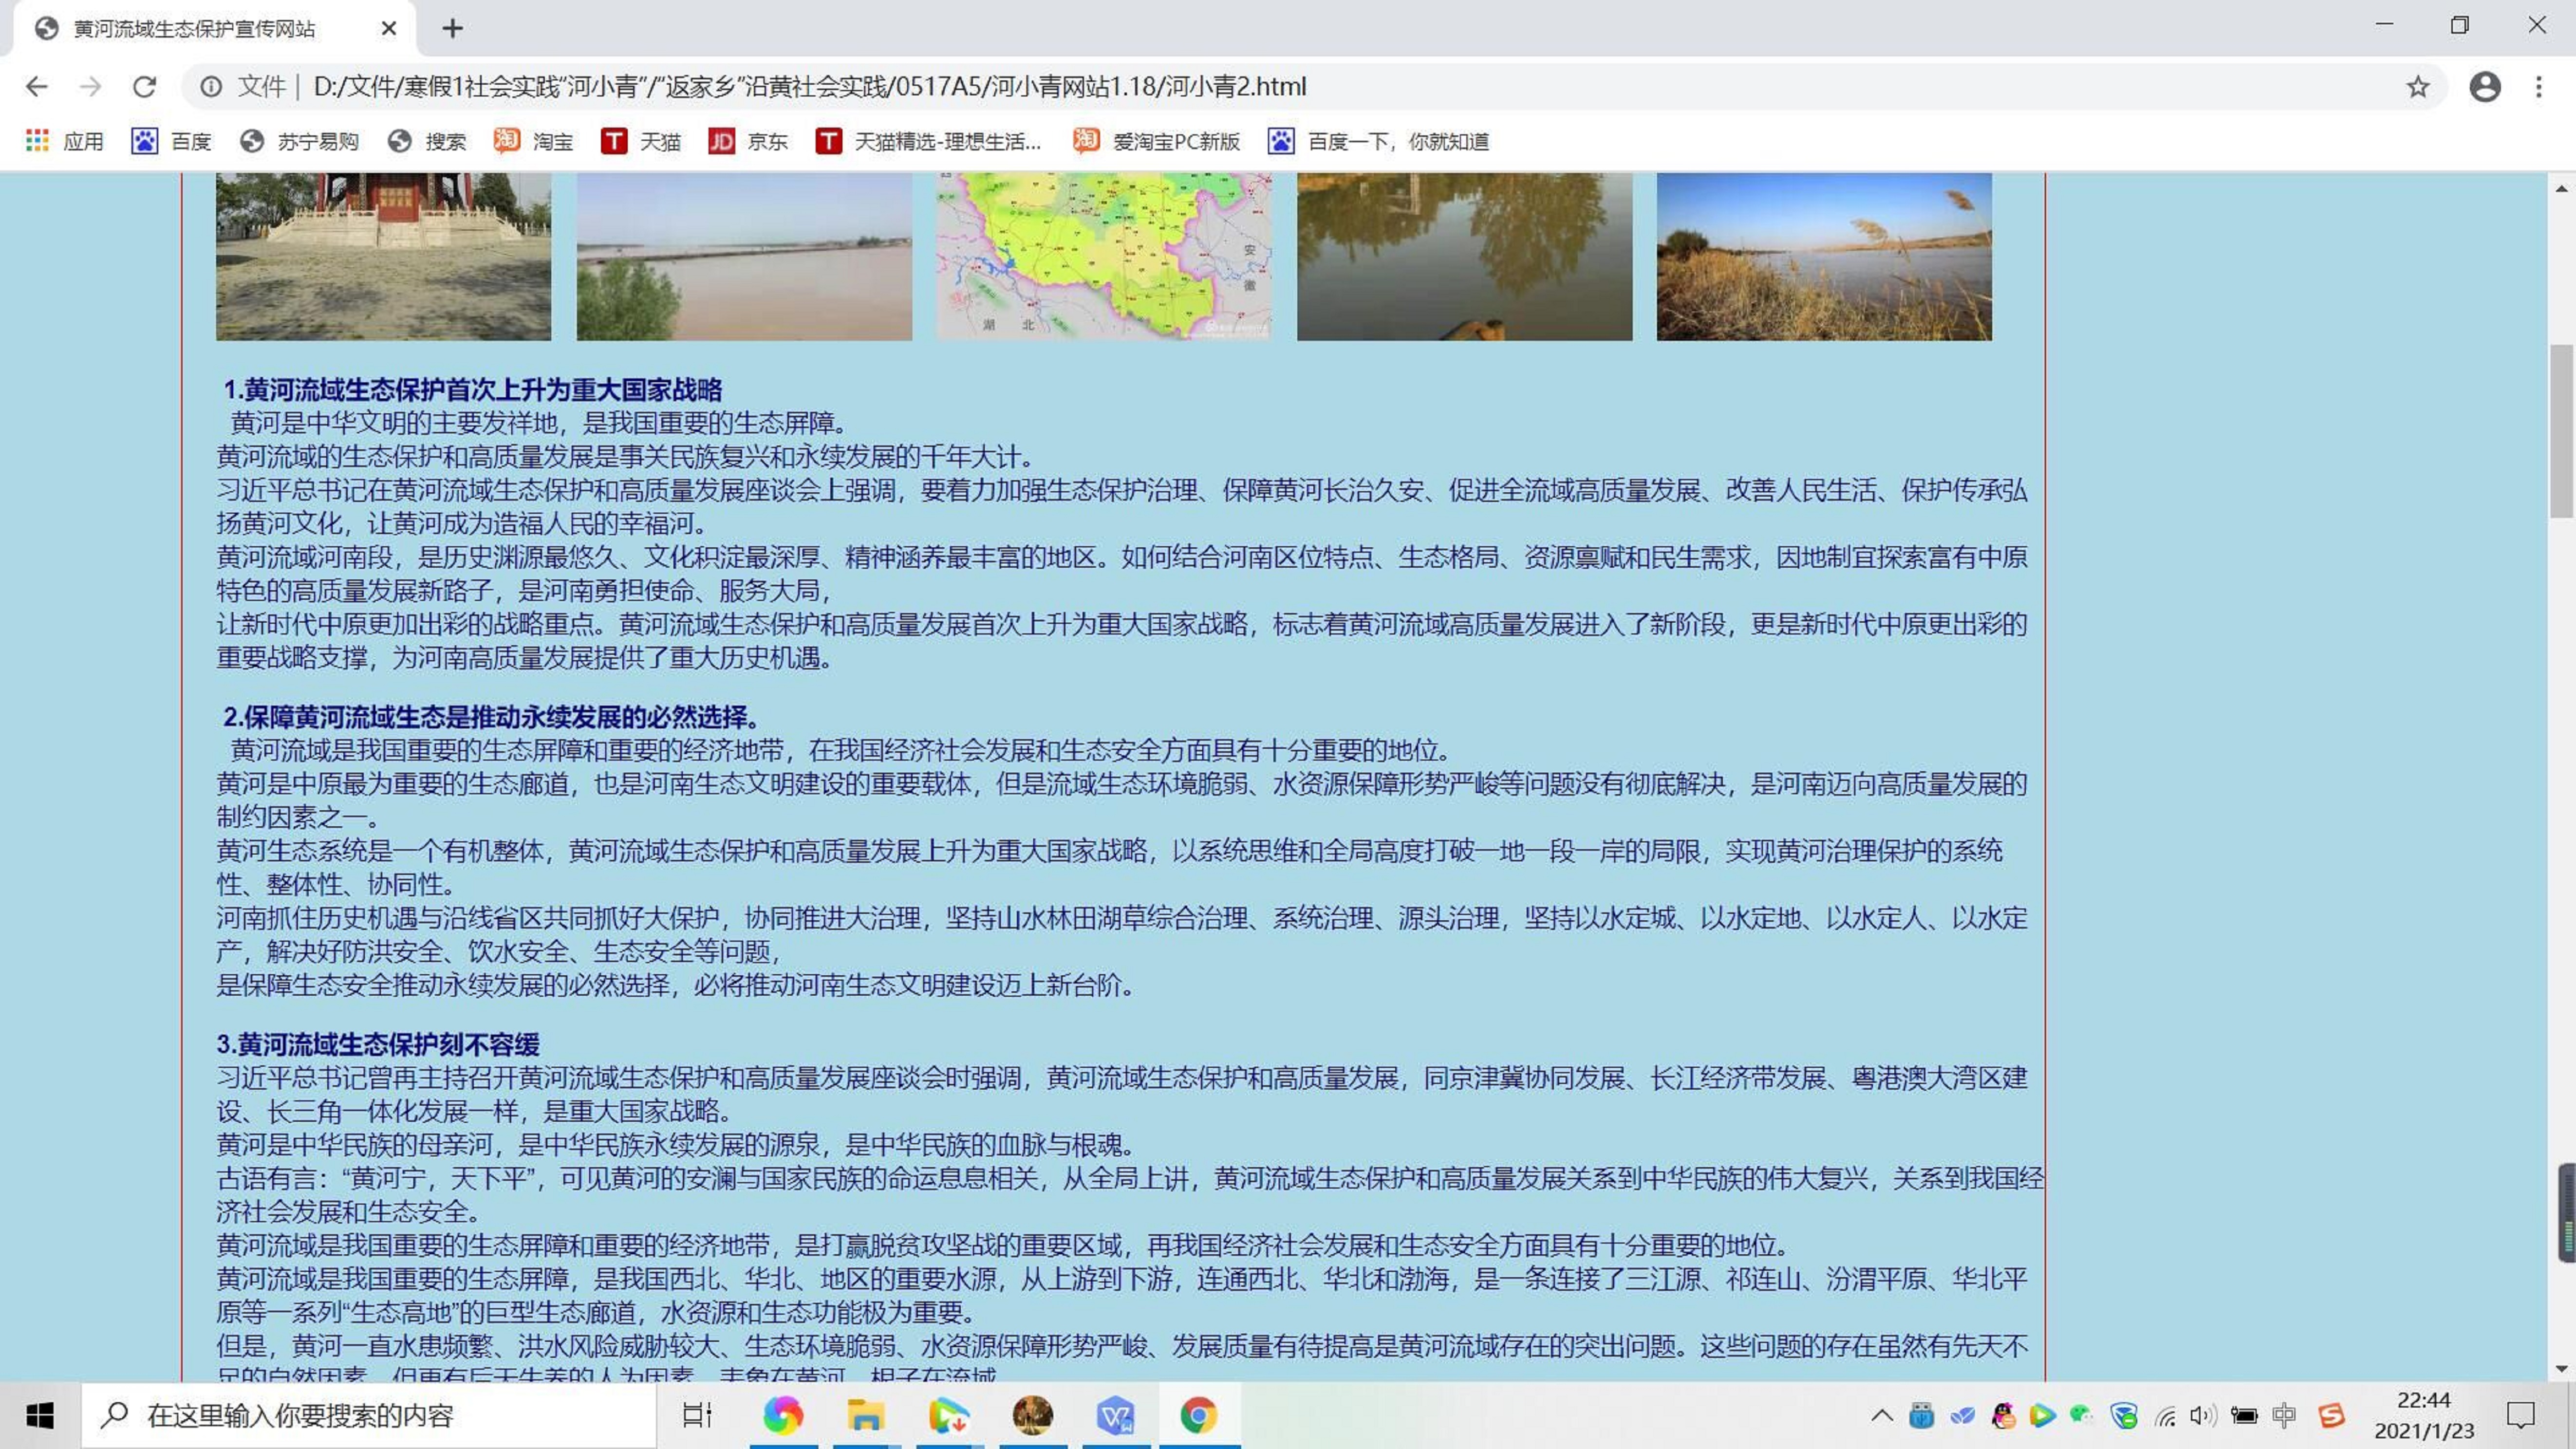Image resolution: width=2576 pixels, height=1449 pixels.
Task: Open the Chrome profile avatar icon
Action: point(2484,87)
